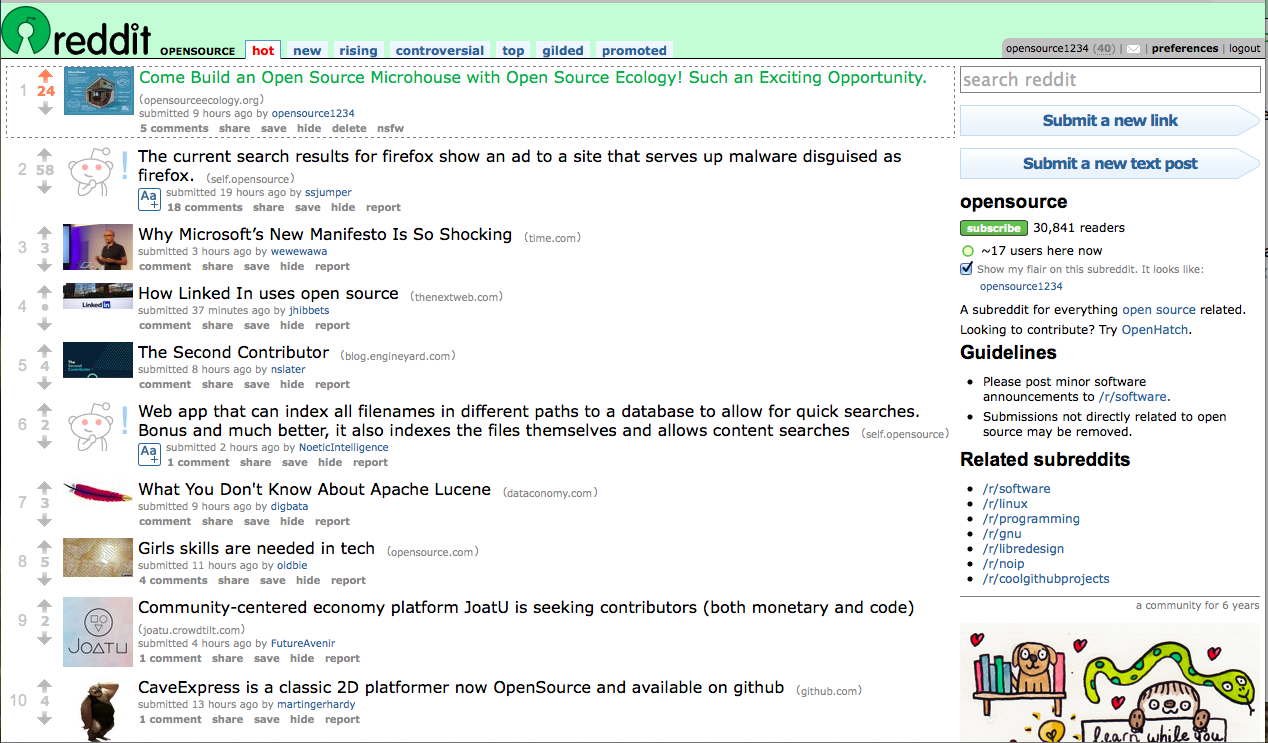Open the Microhouse post thumbnail
This screenshot has height=743, width=1268.
(x=99, y=91)
